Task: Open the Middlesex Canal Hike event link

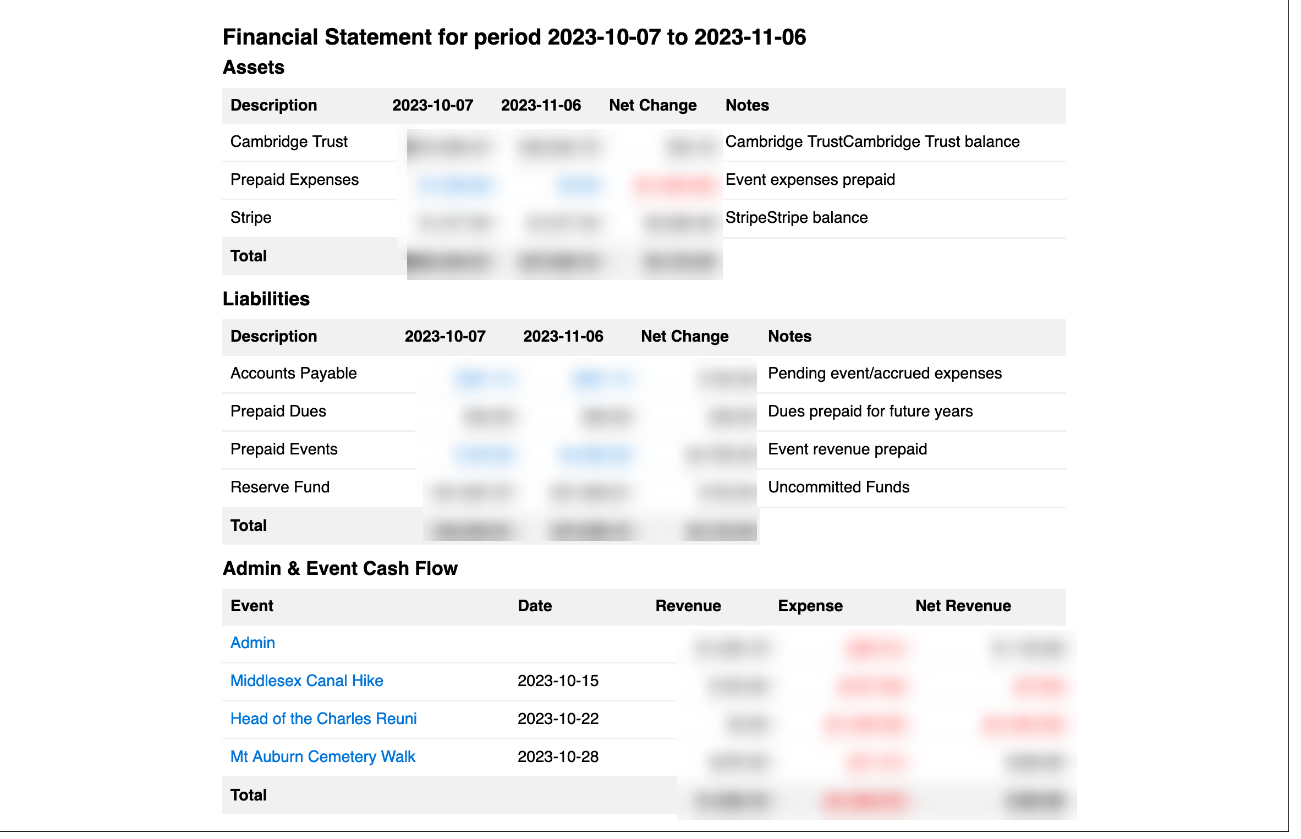Action: coord(306,681)
